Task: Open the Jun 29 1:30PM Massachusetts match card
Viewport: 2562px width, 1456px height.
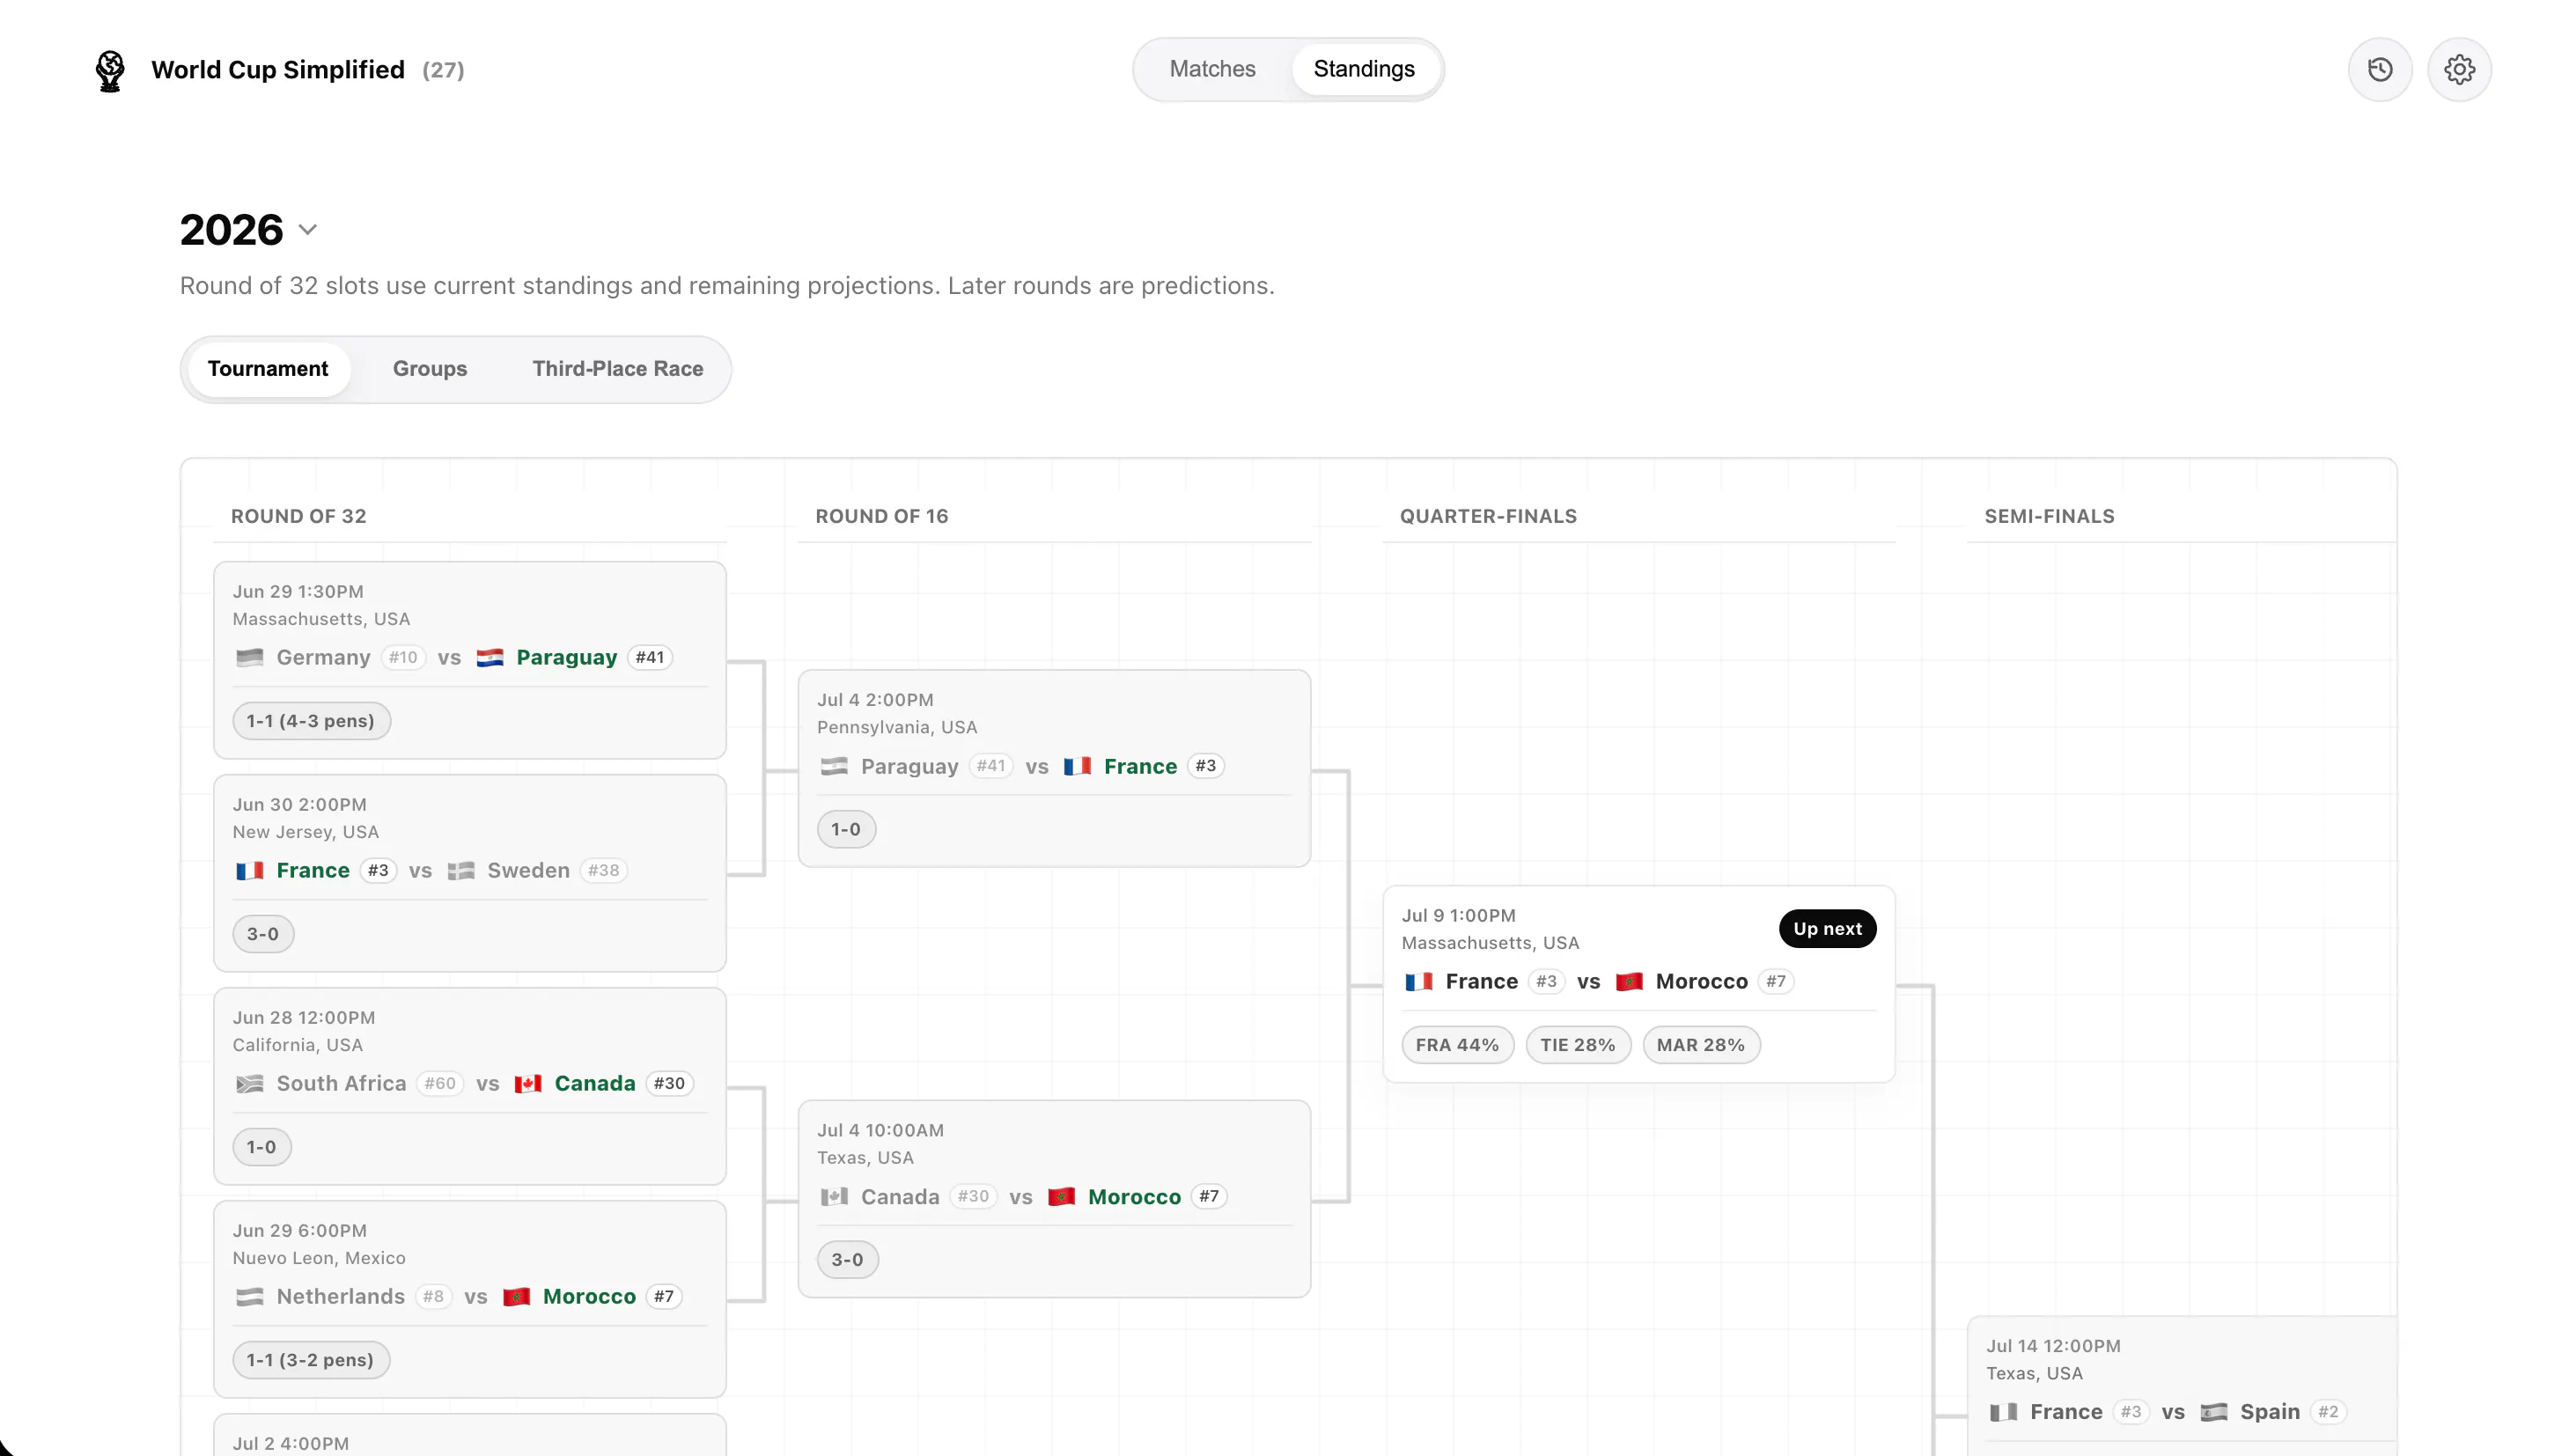Action: click(x=469, y=660)
